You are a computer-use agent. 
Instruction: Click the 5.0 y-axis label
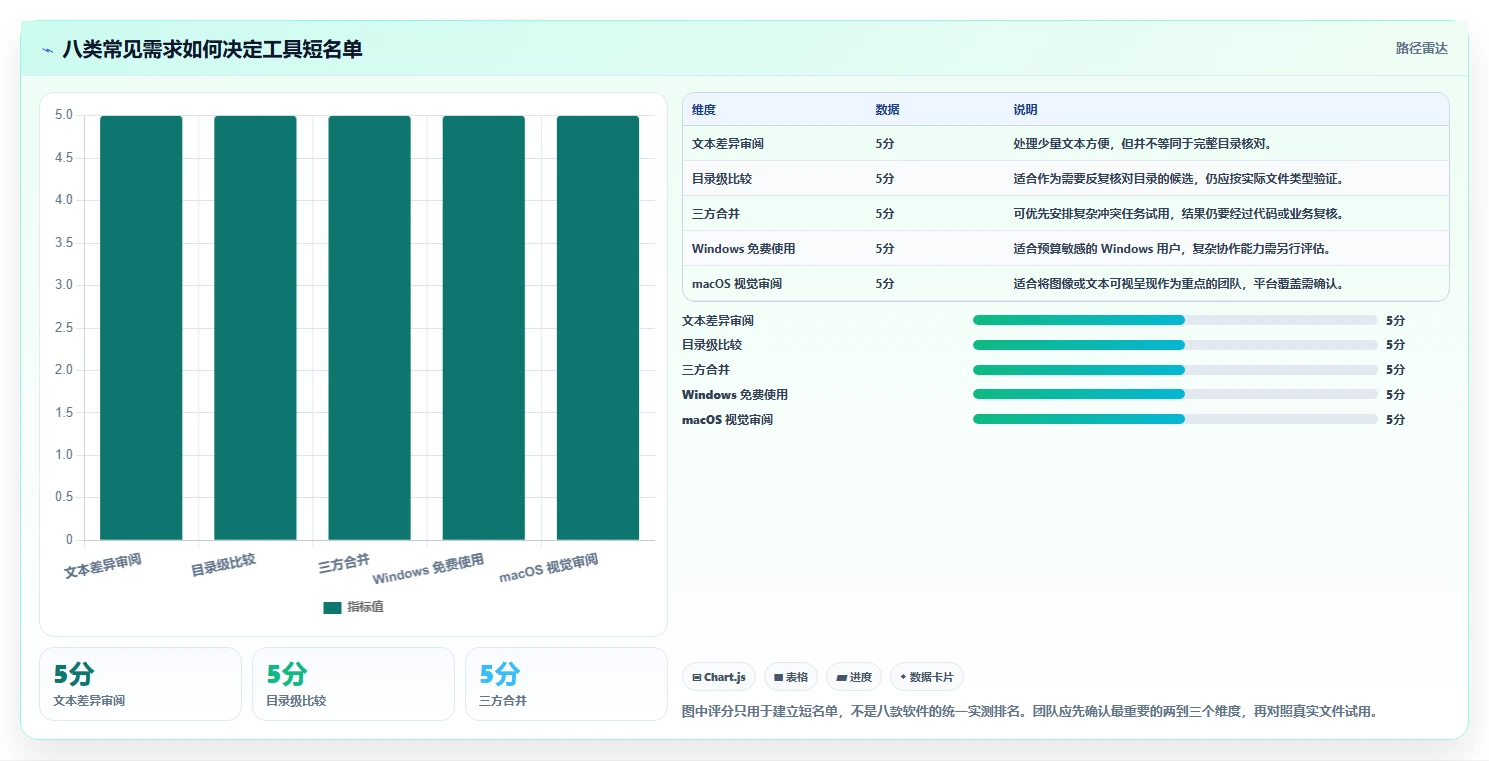64,115
